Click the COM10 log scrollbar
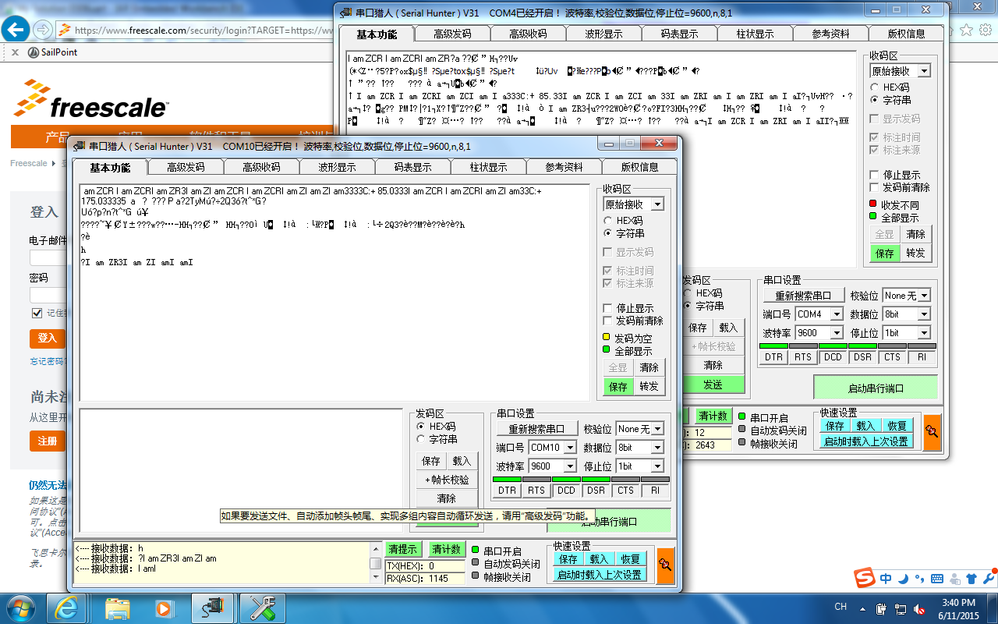 point(376,562)
